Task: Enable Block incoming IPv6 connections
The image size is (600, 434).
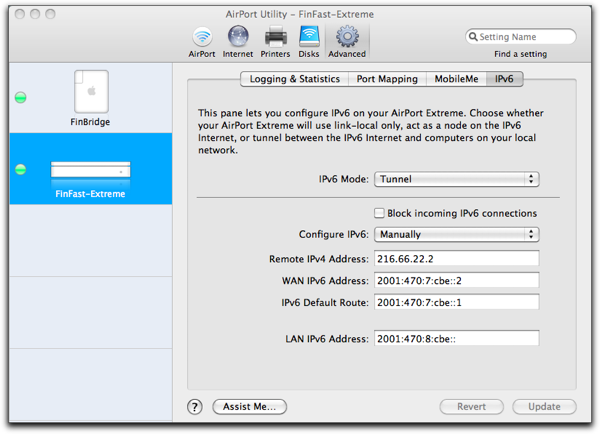Action: point(379,213)
